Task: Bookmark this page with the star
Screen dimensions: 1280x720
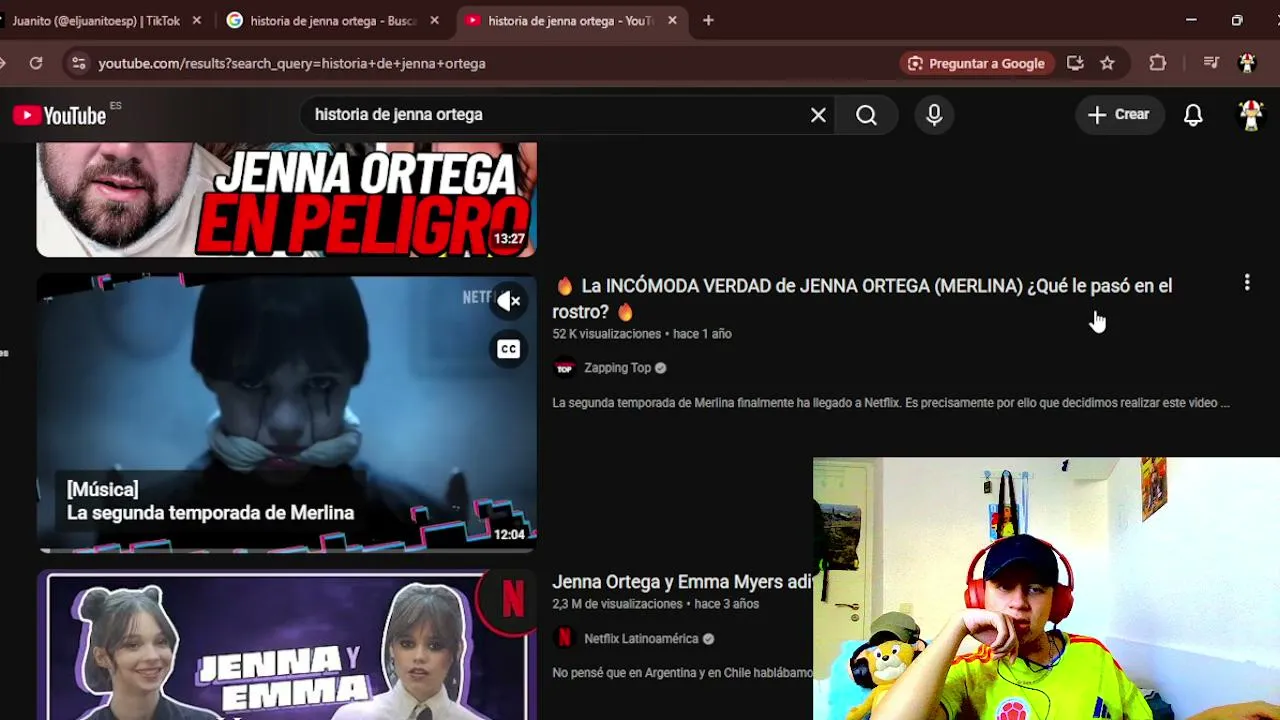Action: [x=1107, y=63]
